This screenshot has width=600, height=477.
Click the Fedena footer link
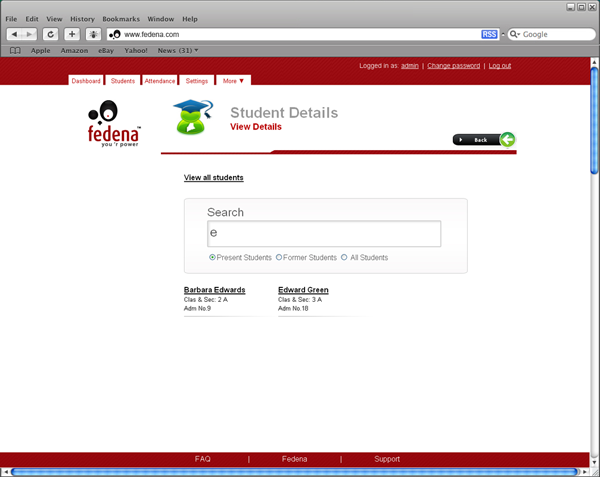(x=294, y=459)
